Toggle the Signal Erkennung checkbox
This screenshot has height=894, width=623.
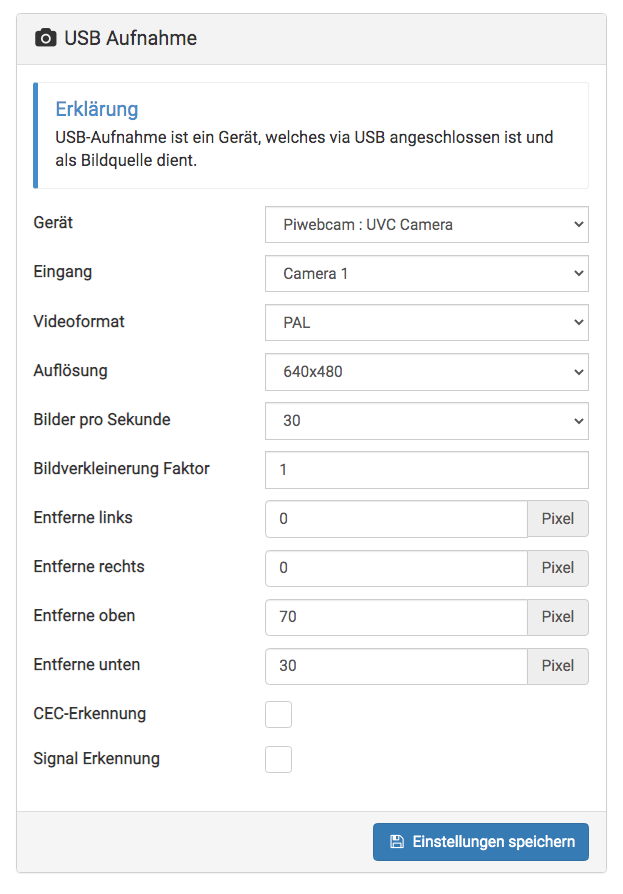[x=278, y=759]
